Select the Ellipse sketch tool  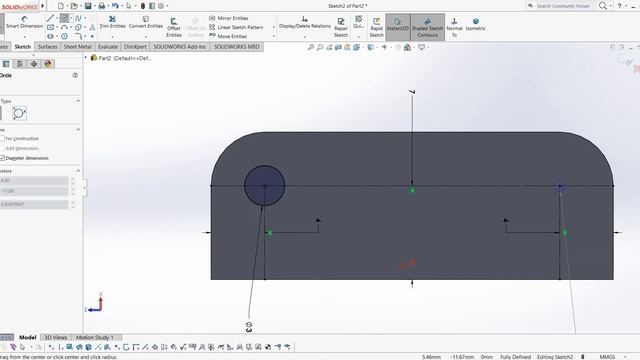[78, 27]
